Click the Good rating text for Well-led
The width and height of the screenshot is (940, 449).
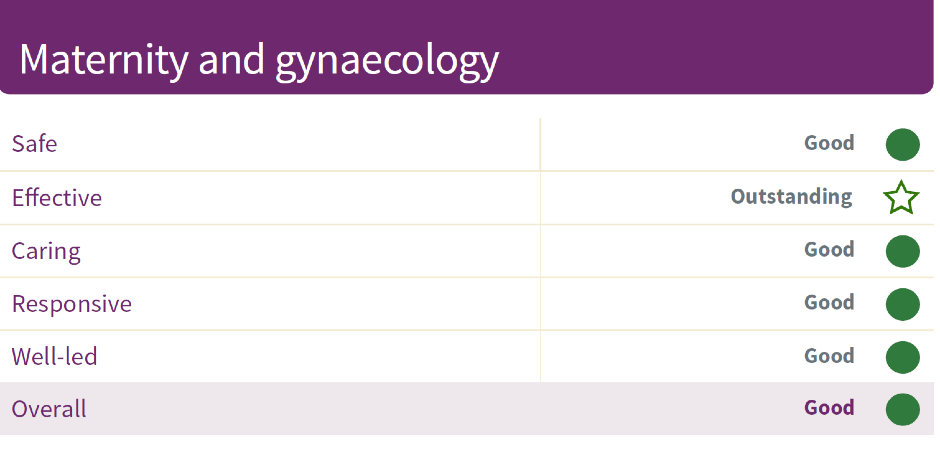click(829, 356)
